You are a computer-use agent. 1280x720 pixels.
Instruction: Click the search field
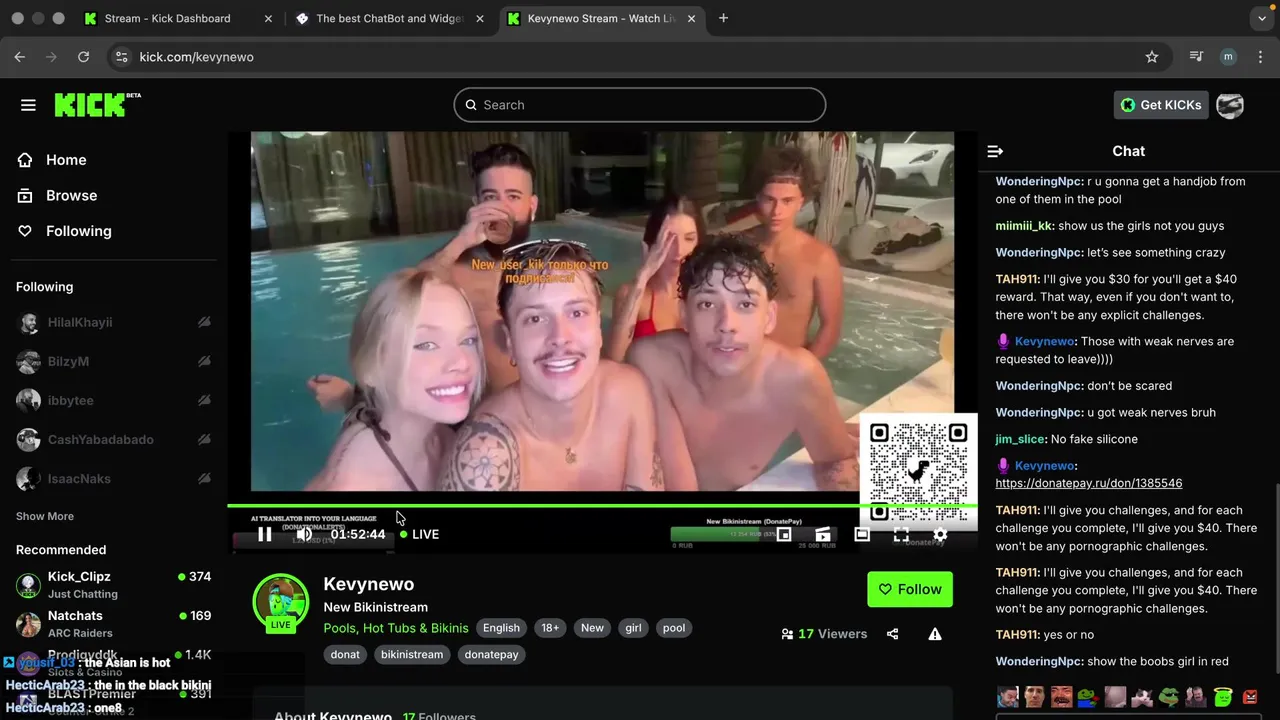640,105
